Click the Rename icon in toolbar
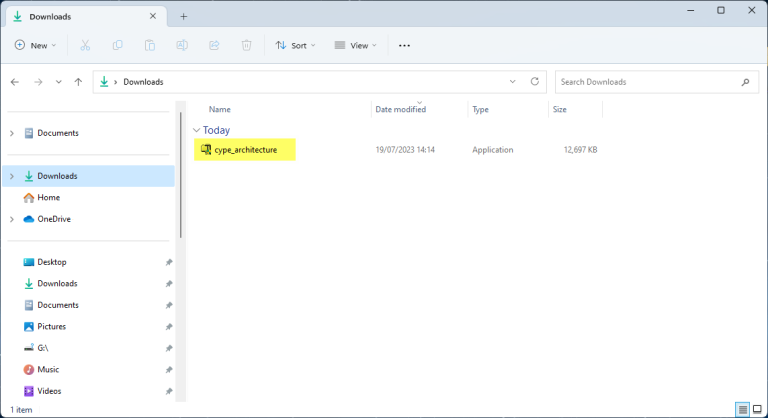This screenshot has width=768, height=418. 182,45
